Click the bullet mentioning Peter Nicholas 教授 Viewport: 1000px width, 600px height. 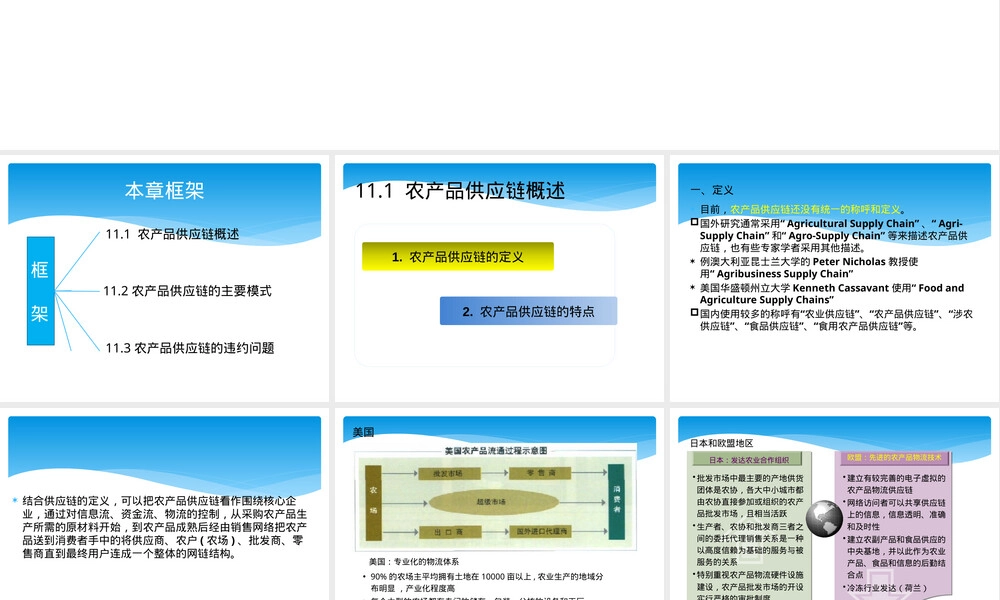pyautogui.click(x=805, y=267)
